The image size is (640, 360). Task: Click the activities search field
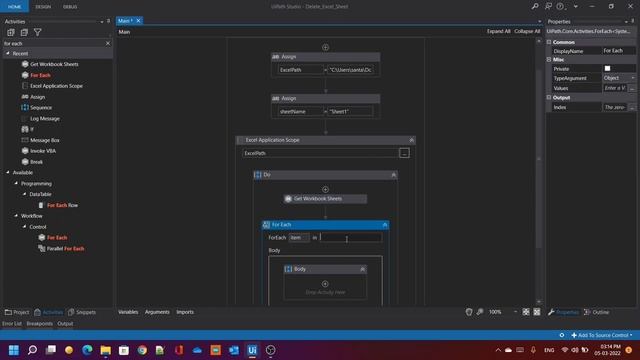point(53,43)
